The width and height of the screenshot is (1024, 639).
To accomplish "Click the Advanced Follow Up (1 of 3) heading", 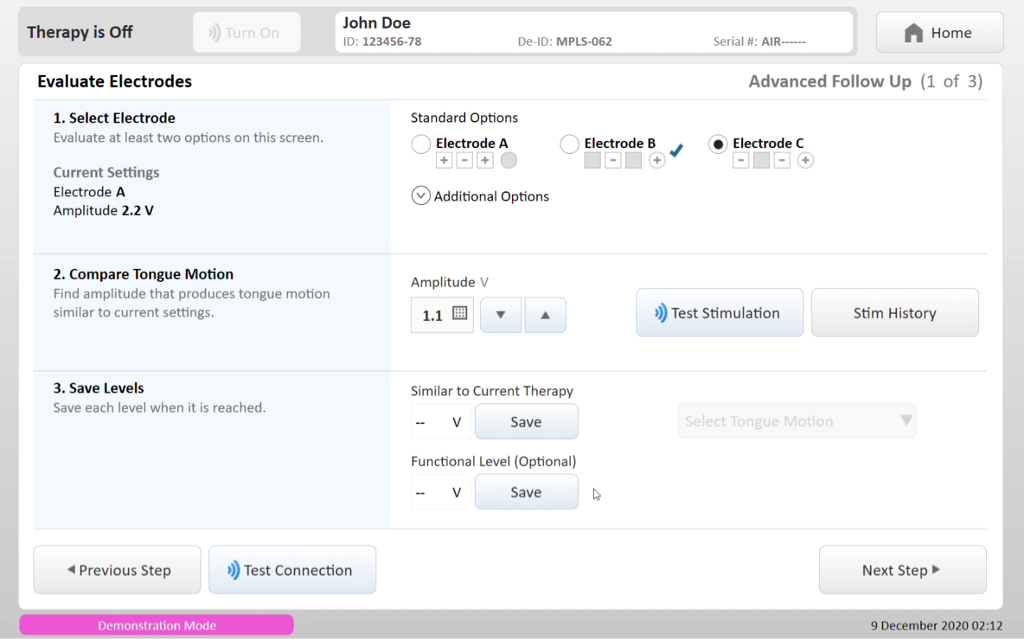I will 865,81.
